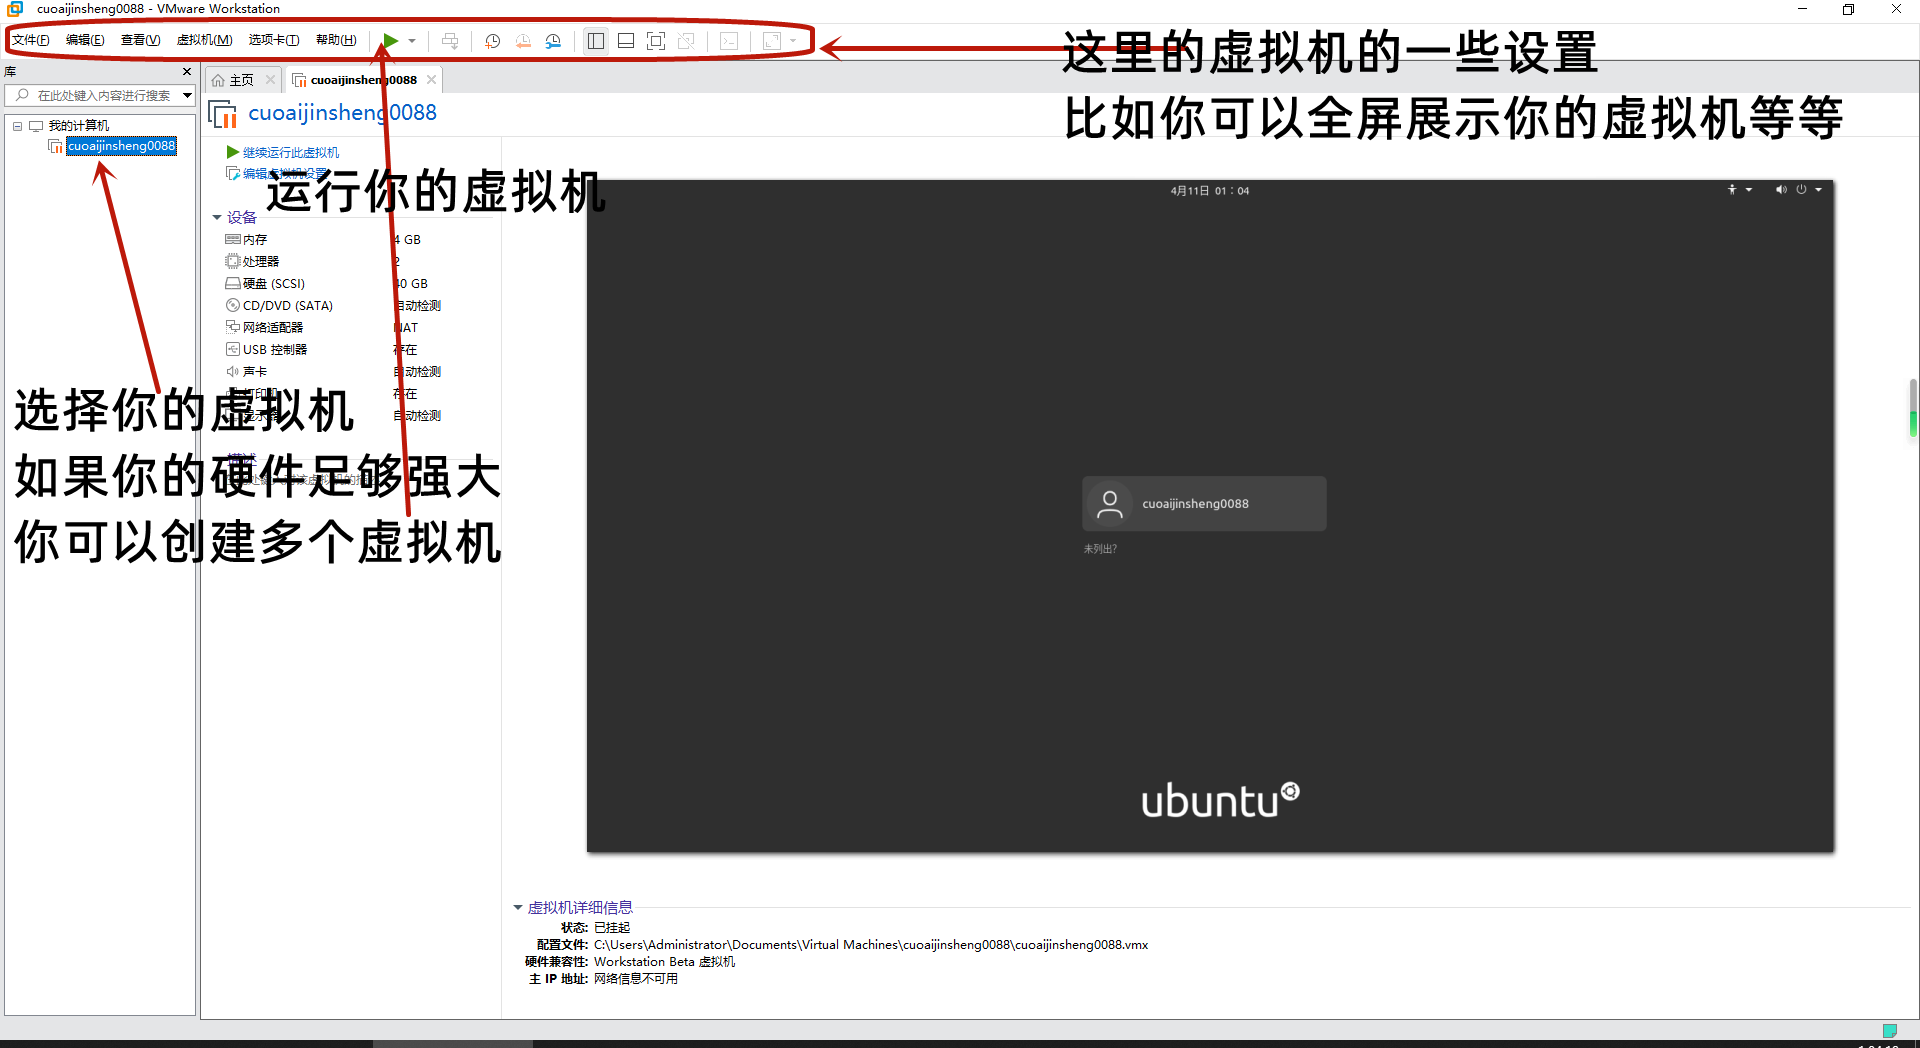Toggle the library sidebar visibility

point(595,41)
